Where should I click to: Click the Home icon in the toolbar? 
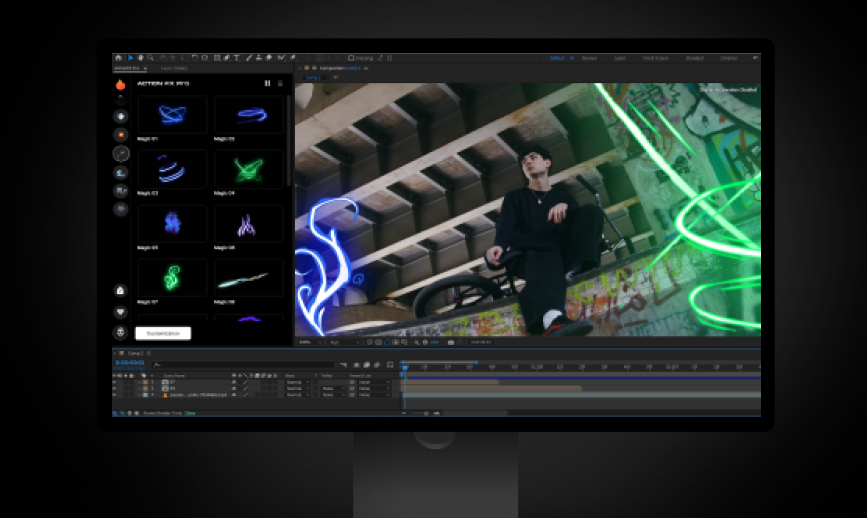(x=118, y=58)
